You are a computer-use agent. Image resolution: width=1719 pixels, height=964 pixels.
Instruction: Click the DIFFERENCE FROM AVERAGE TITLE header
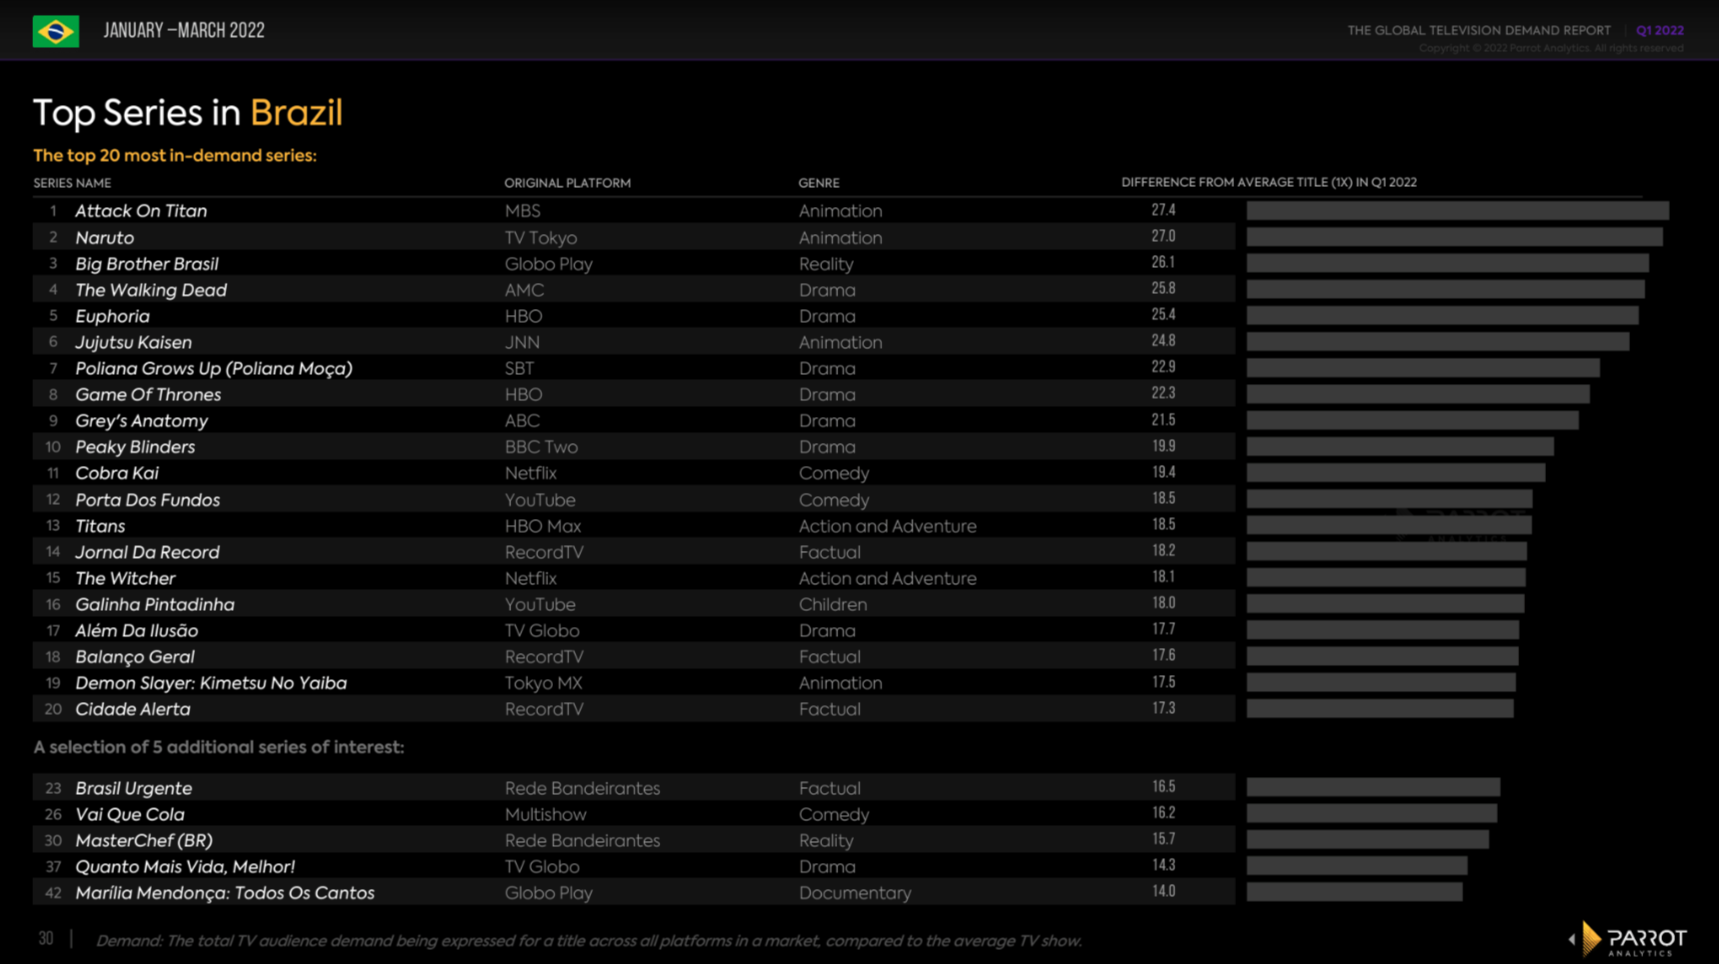pyautogui.click(x=1269, y=182)
